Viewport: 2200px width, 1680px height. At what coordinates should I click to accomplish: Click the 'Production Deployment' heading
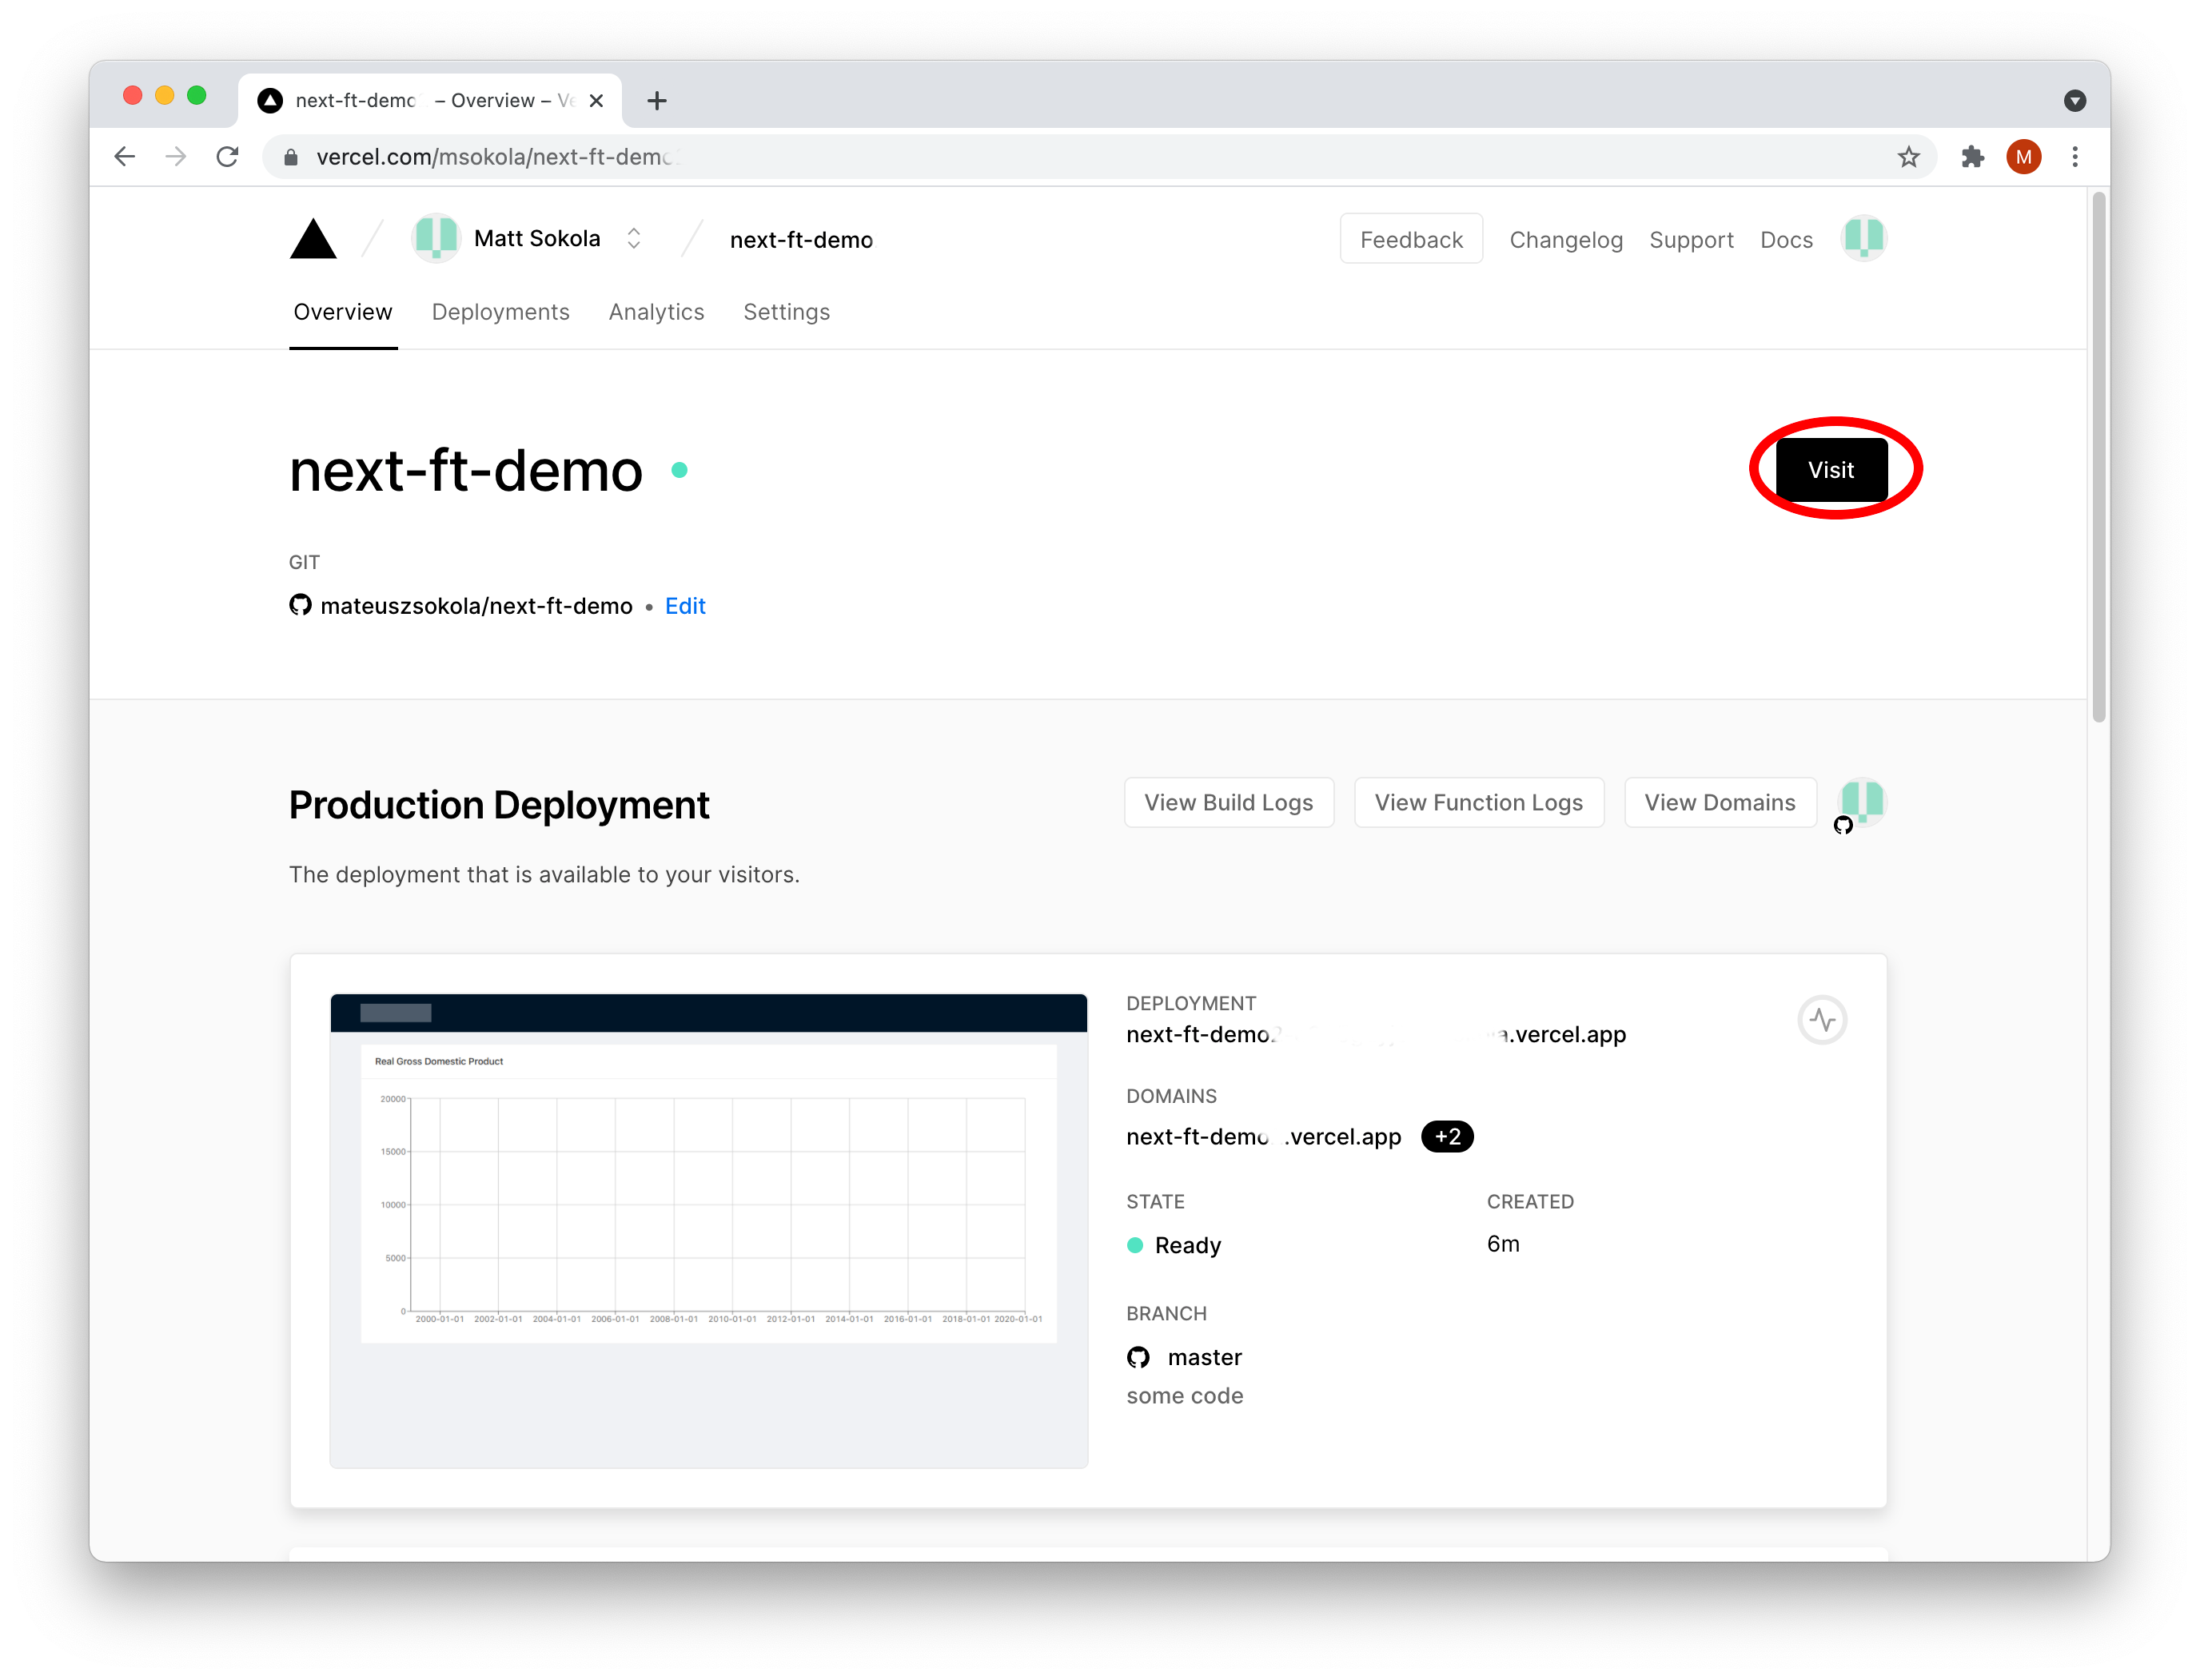pos(499,805)
